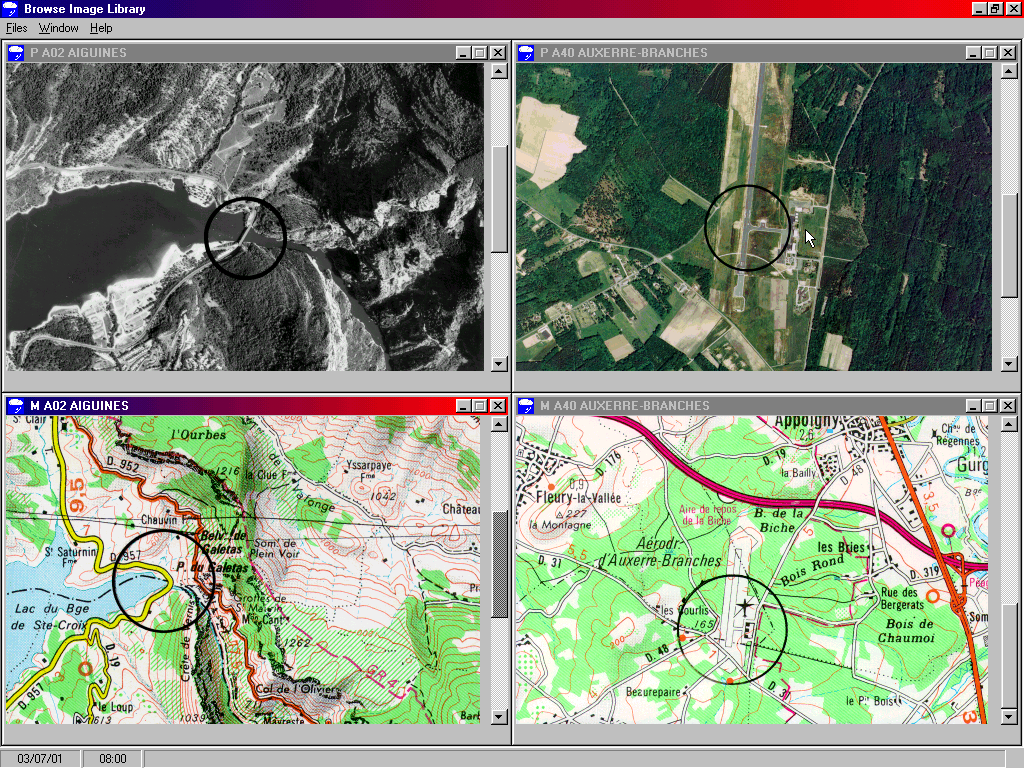Click the P A02 AIGUINES window icon
Viewport: 1024px width, 768px height.
click(16, 53)
